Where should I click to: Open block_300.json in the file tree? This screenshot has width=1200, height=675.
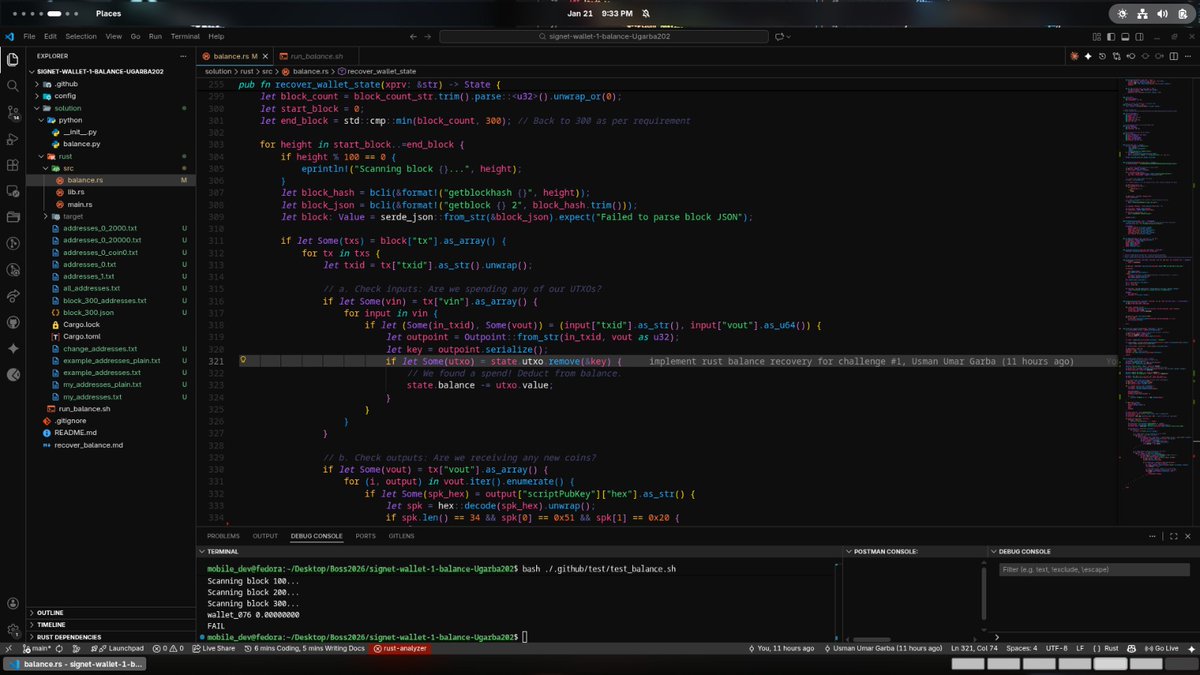tap(88, 313)
